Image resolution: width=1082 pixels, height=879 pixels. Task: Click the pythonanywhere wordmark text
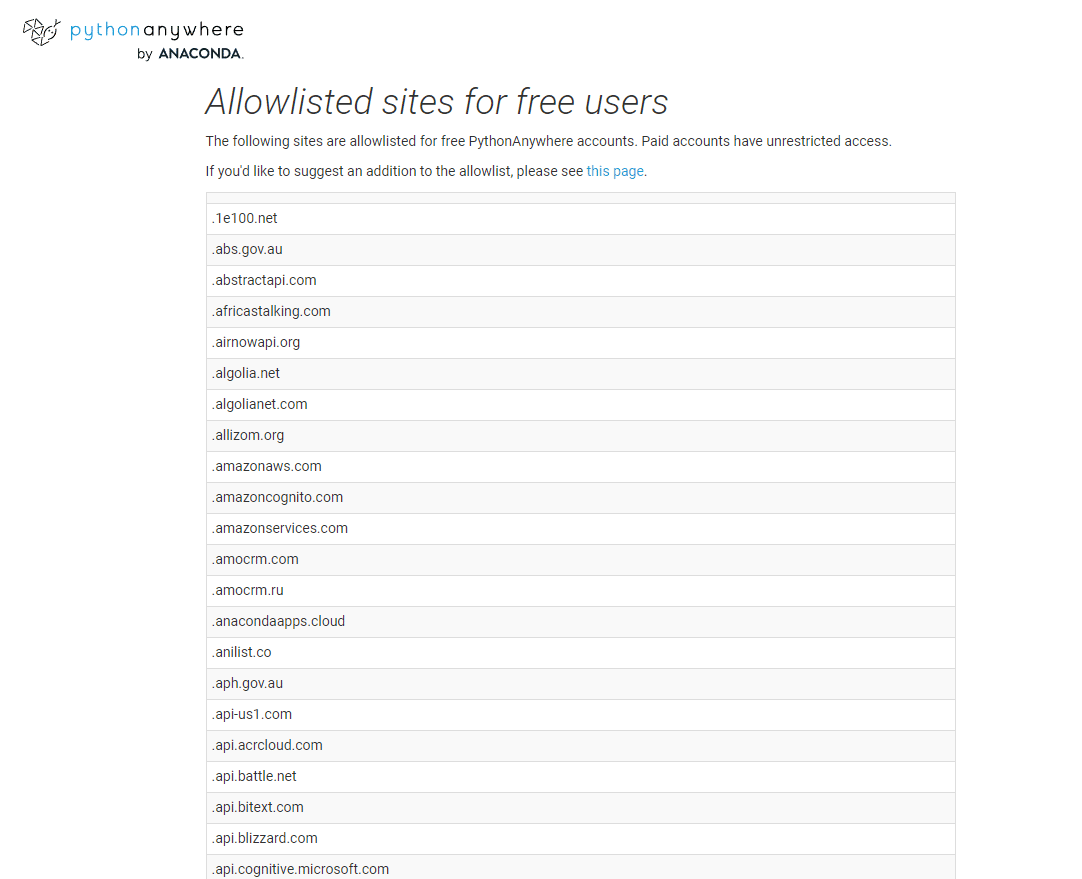coord(156,31)
